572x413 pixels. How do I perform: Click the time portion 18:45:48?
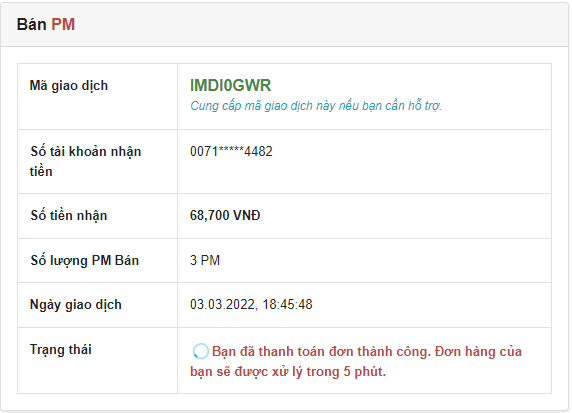287,304
